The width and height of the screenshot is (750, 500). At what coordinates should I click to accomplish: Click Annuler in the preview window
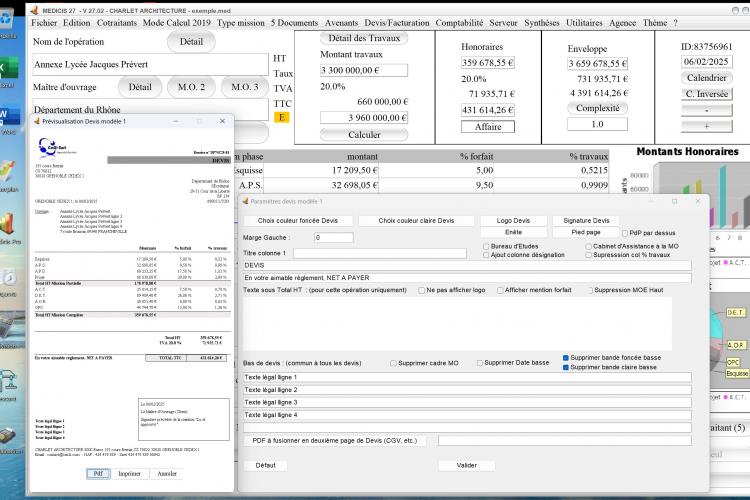click(167, 474)
